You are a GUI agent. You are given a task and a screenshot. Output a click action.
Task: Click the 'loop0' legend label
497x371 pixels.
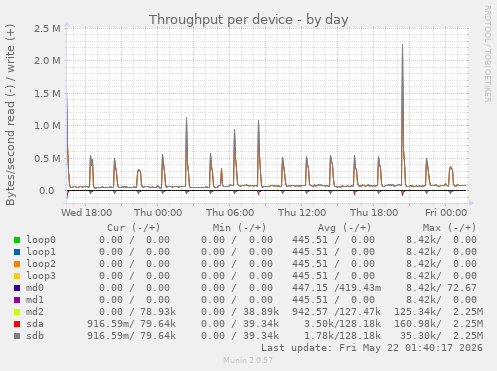click(x=41, y=240)
